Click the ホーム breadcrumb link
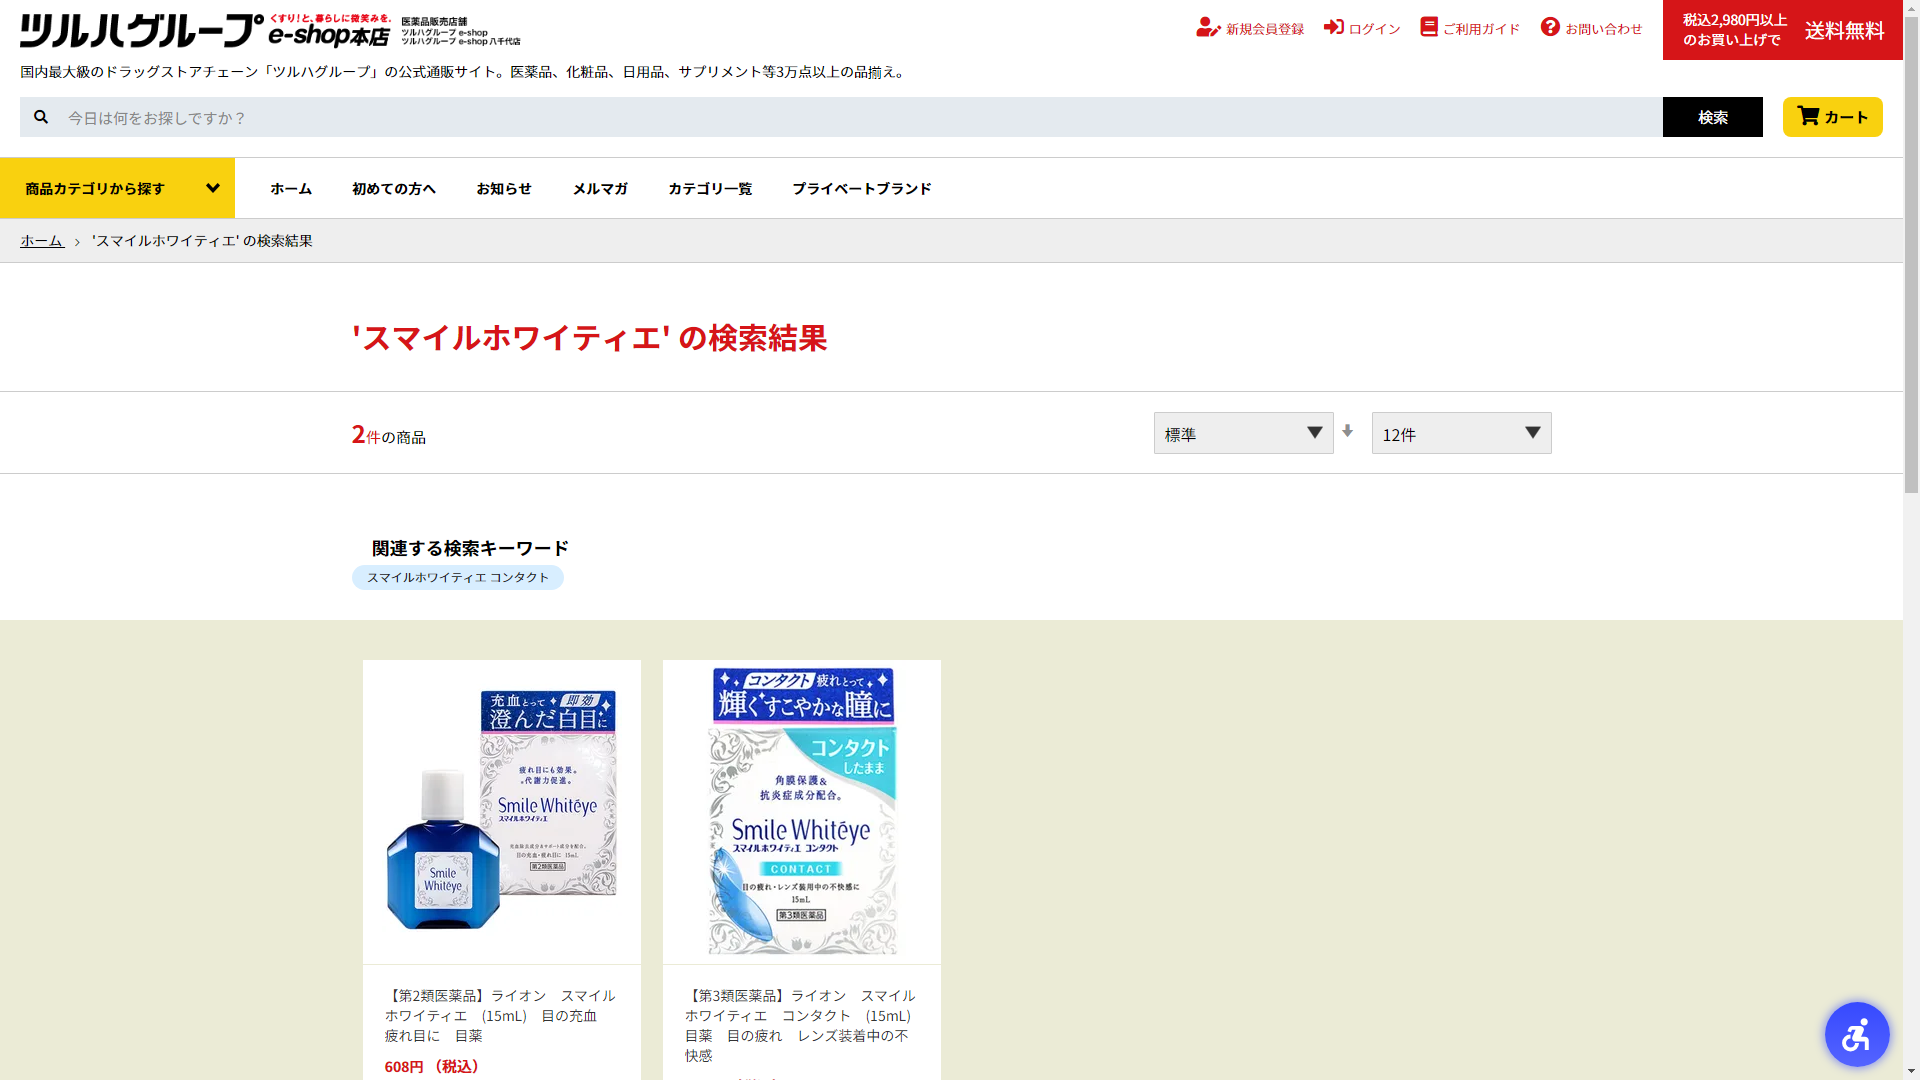1920x1080 pixels. (42, 241)
